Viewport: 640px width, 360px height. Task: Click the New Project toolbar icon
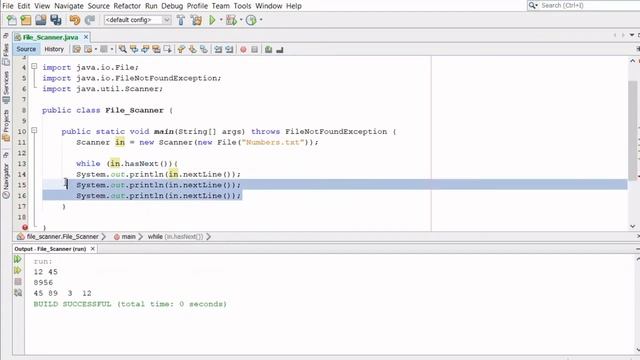[x=26, y=20]
